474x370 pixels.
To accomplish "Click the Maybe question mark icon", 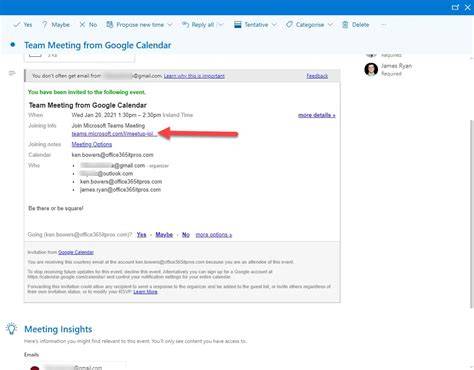I will (x=44, y=25).
